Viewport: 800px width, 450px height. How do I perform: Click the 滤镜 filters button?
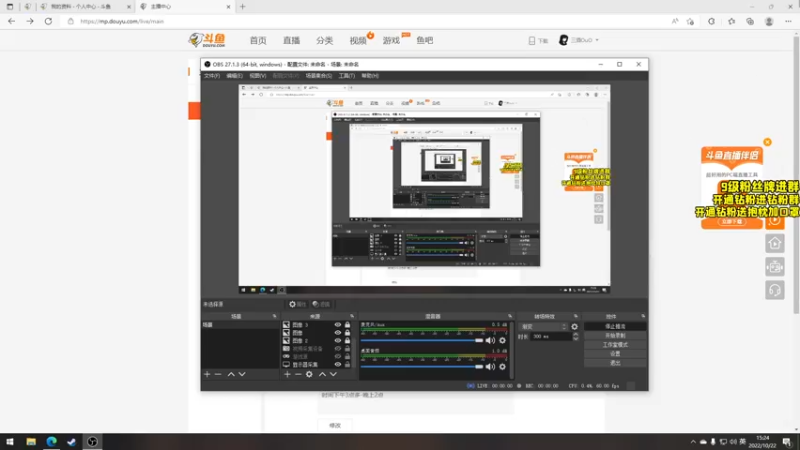321,304
